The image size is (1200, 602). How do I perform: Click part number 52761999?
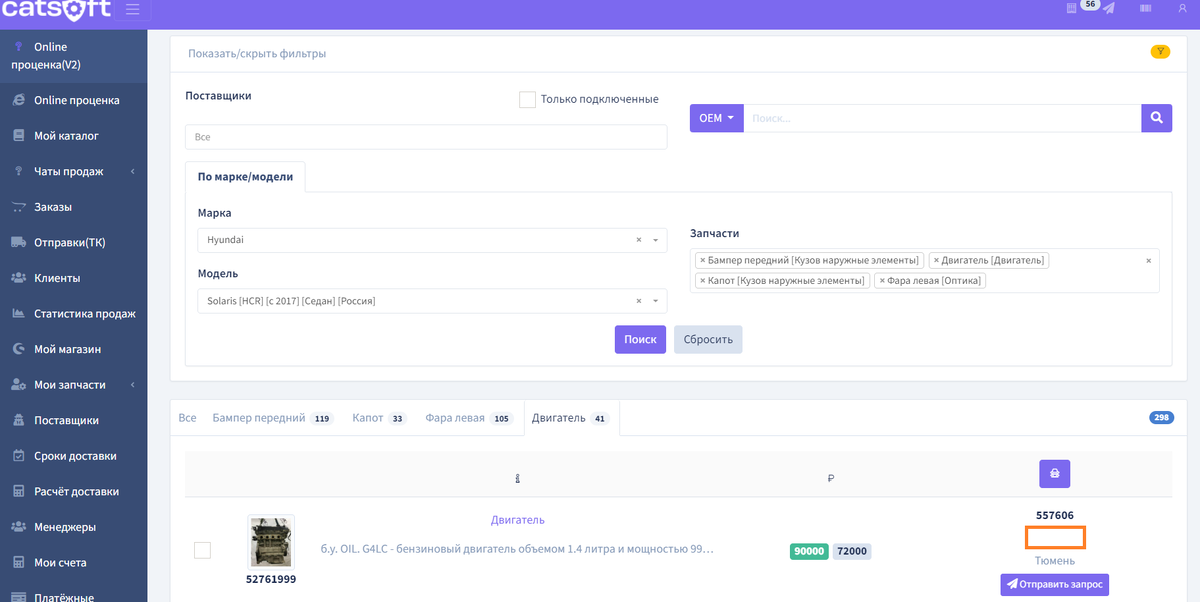point(271,579)
